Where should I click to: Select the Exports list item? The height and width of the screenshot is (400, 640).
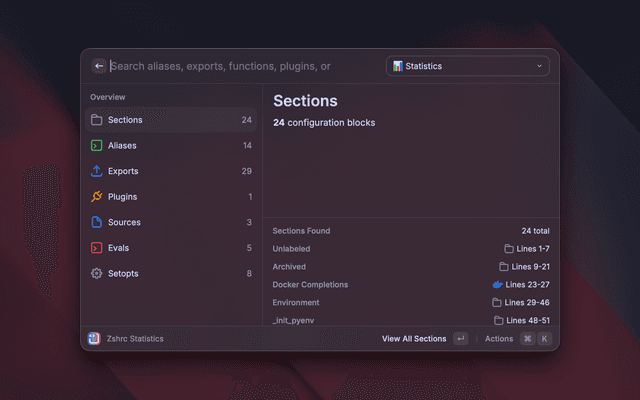[x=170, y=171]
